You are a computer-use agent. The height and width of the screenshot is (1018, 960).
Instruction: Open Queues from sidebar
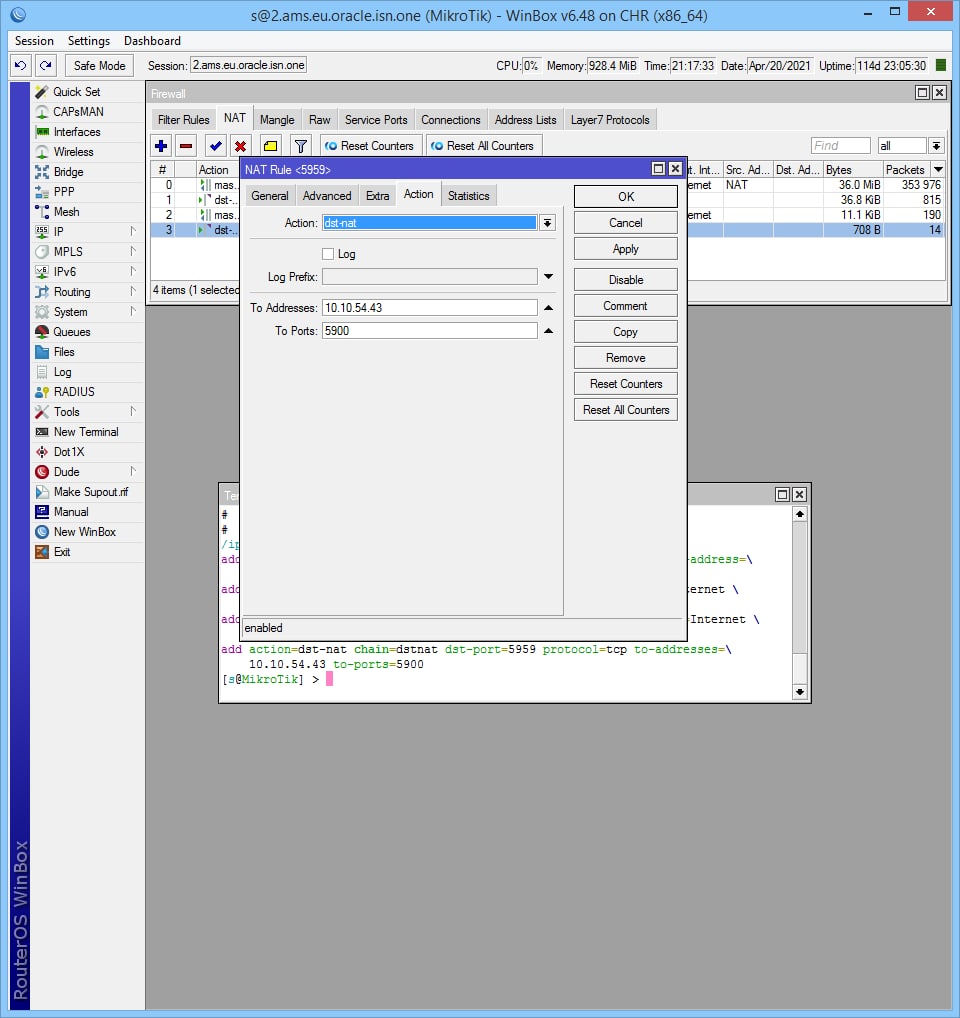pos(71,332)
